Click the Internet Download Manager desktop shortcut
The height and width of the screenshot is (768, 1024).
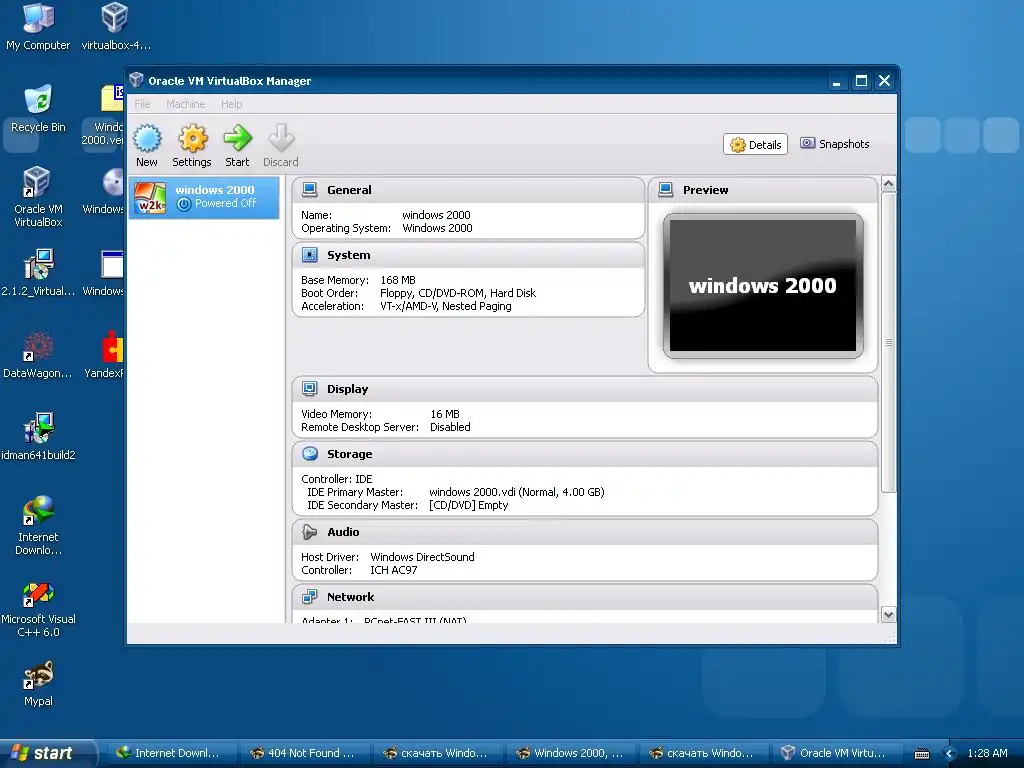pyautogui.click(x=38, y=526)
